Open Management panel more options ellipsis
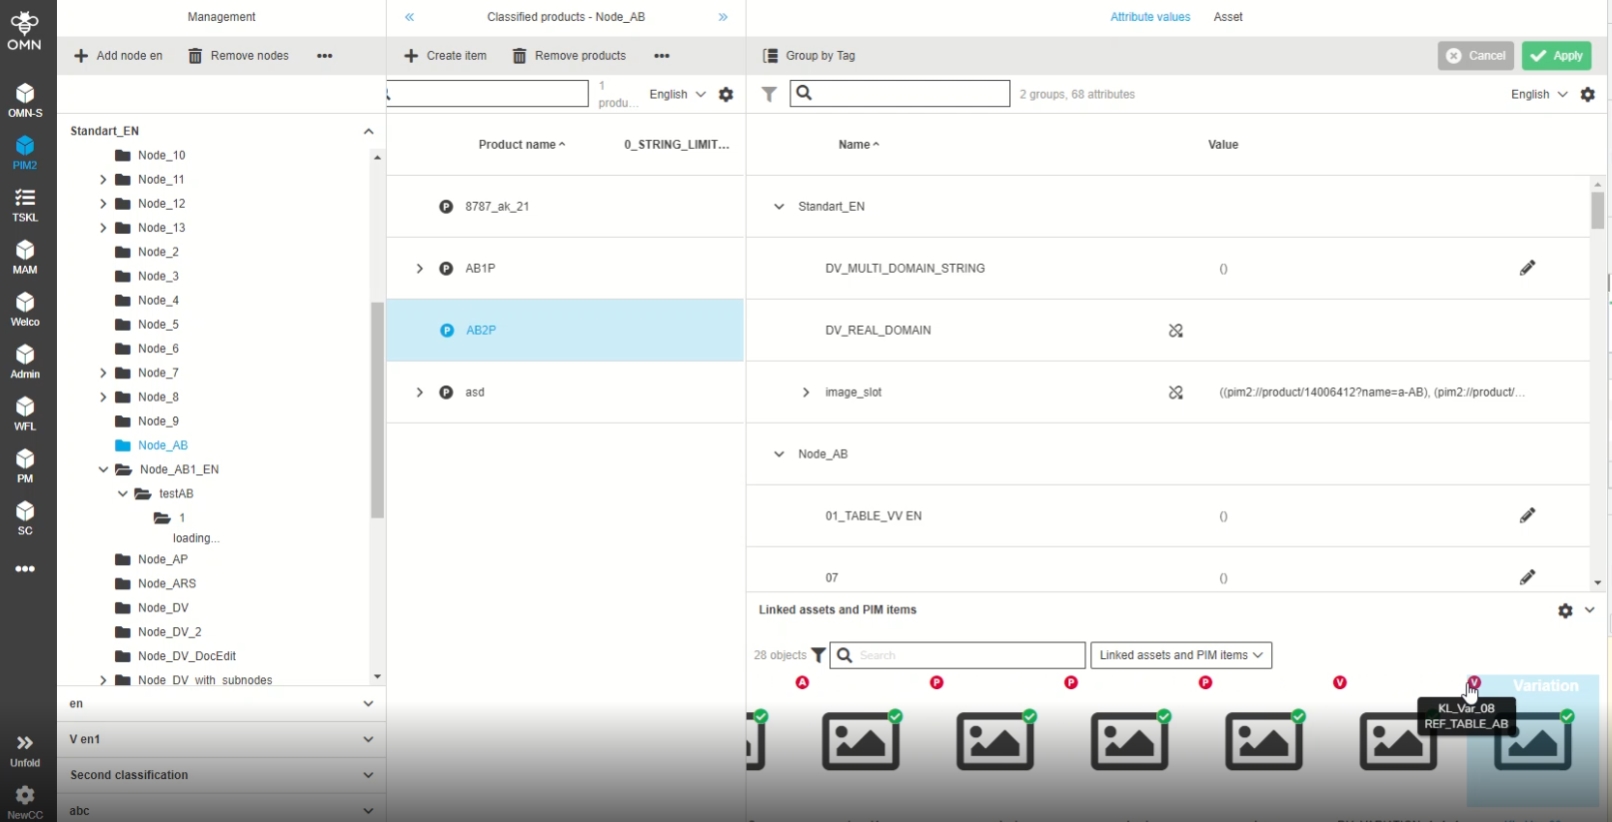This screenshot has height=822, width=1612. [x=325, y=56]
